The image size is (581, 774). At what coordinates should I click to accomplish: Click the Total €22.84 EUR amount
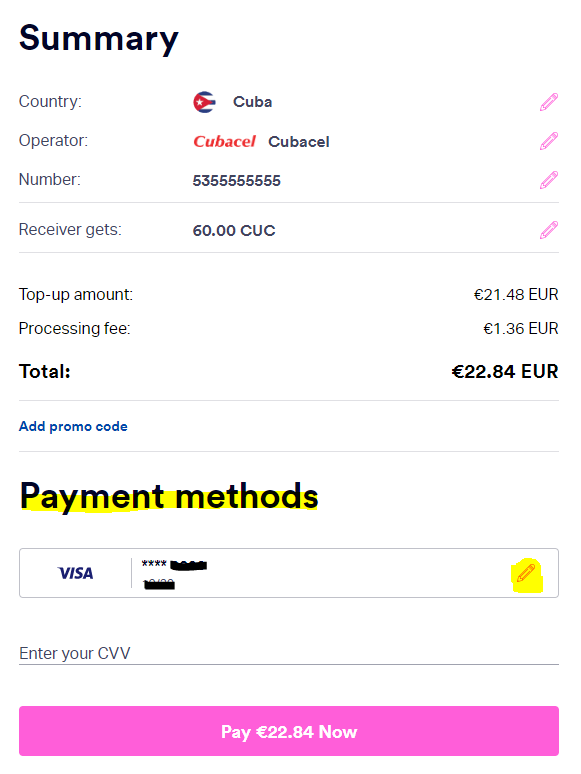(504, 372)
